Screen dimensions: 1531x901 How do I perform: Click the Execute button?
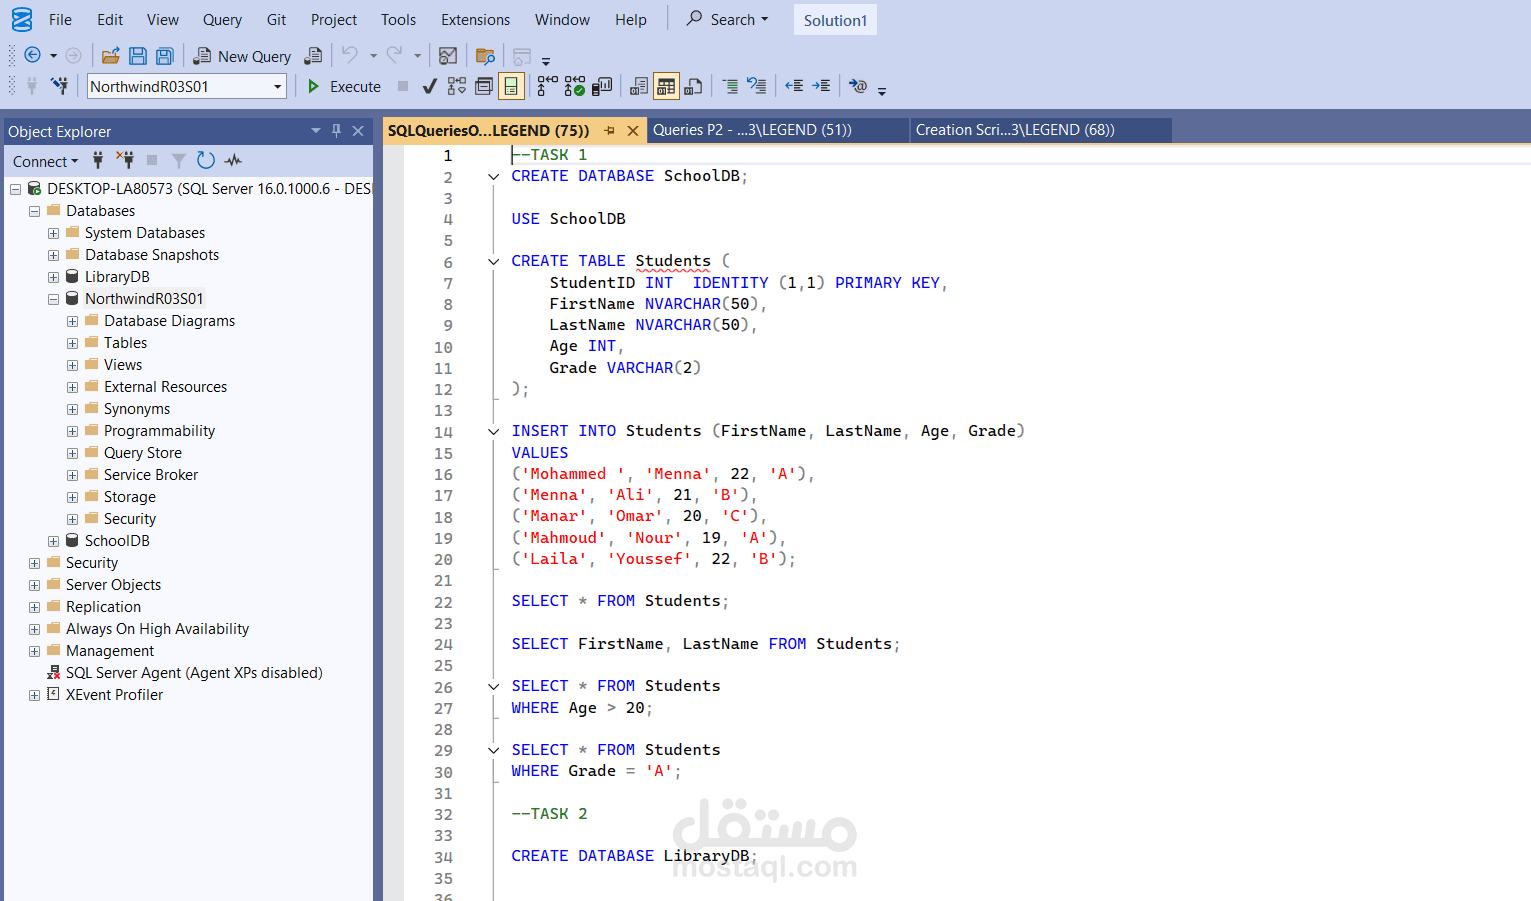coord(344,87)
